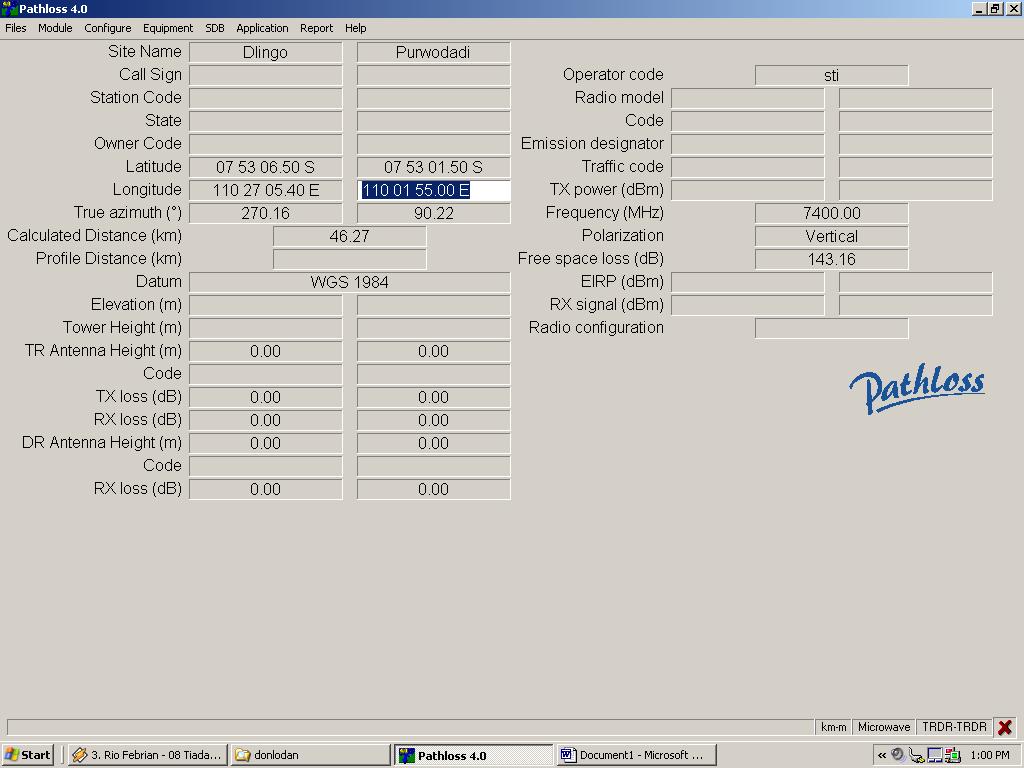Open the Help menu

(x=355, y=28)
